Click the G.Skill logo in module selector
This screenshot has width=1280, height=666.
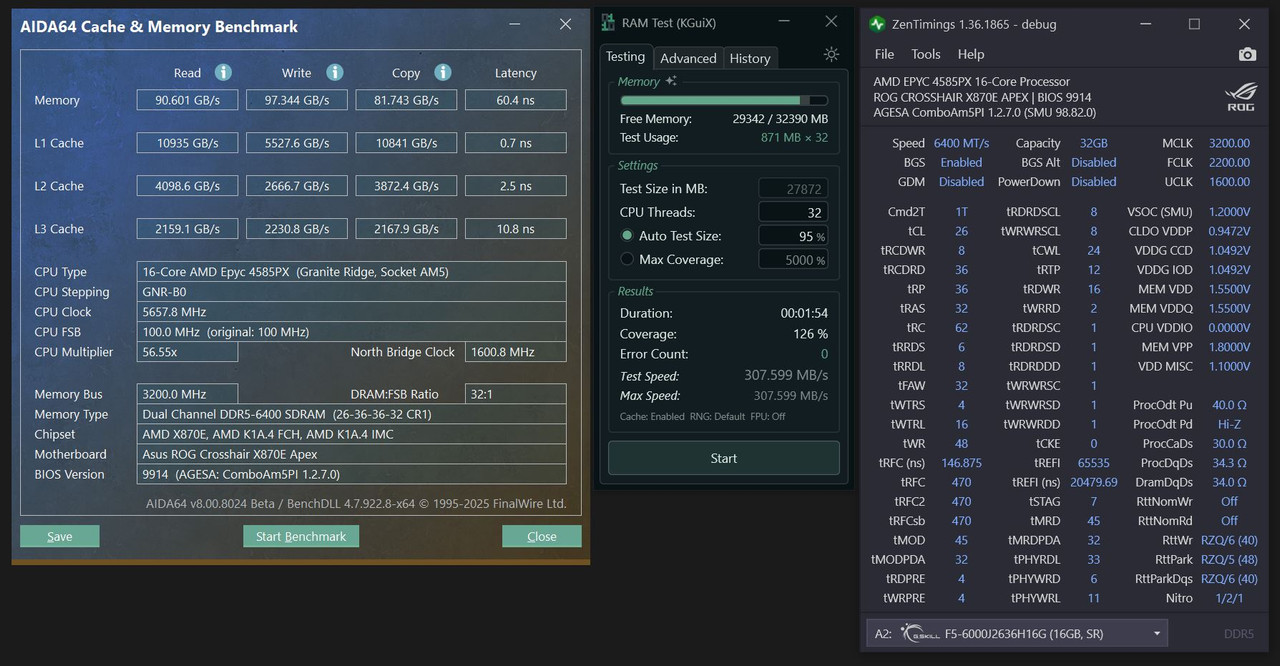click(x=920, y=633)
